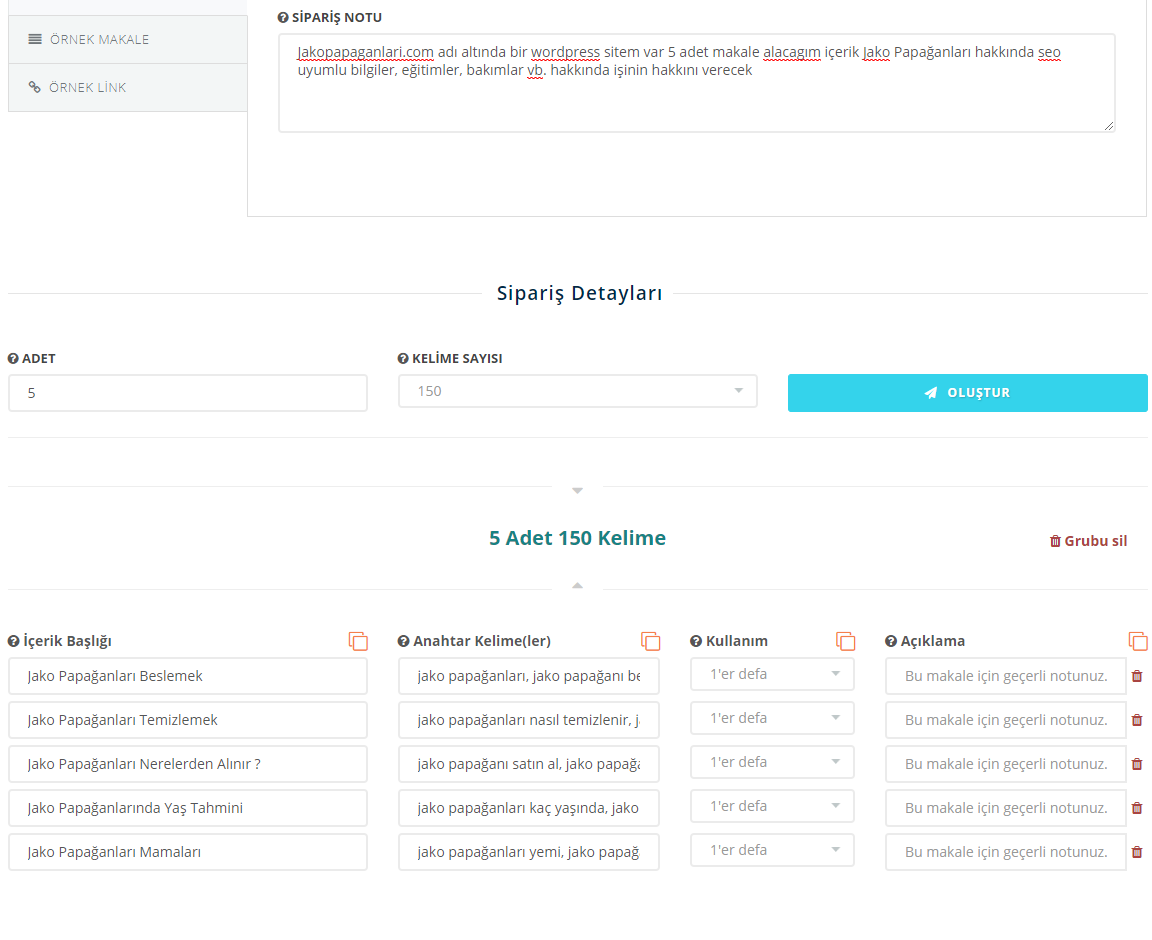Open Kullanım dropdown in Beslemek row
This screenshot has width=1152, height=940.
click(772, 674)
